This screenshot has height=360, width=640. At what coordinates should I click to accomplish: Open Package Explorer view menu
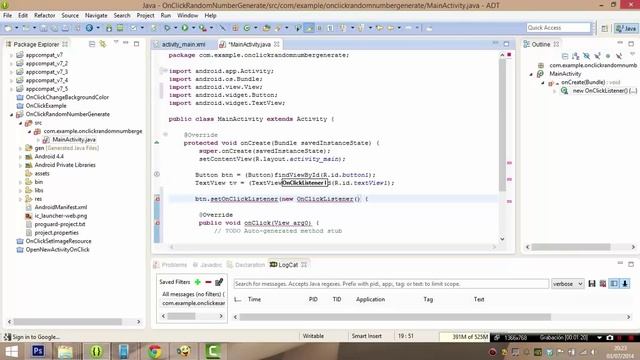coord(116,42)
